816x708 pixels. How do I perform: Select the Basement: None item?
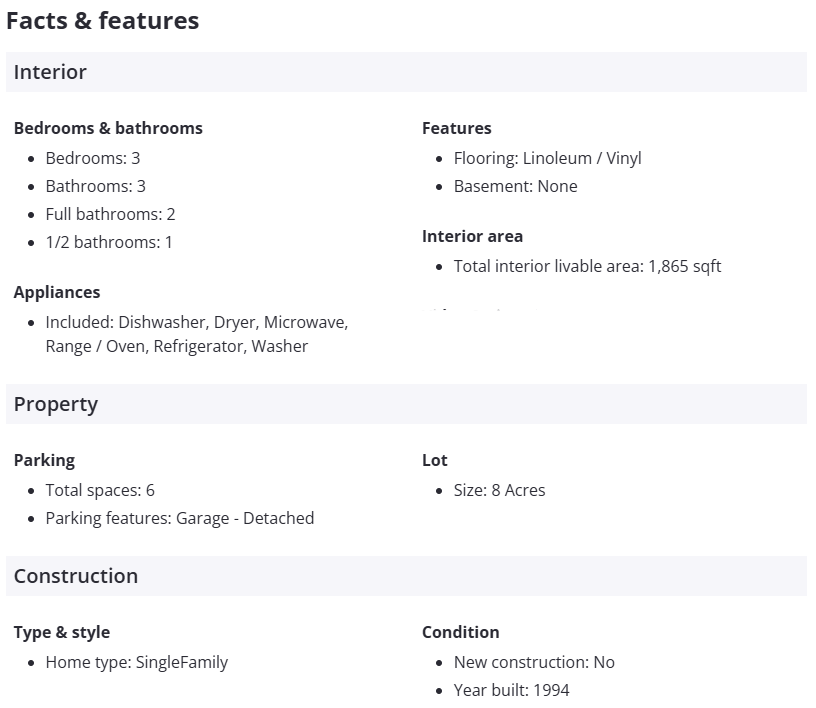click(x=515, y=186)
